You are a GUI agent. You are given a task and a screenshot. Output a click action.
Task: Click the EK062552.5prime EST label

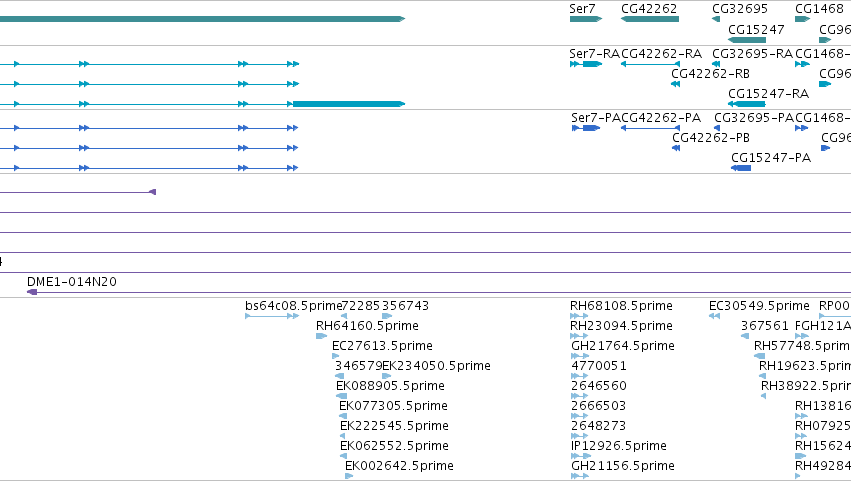click(x=395, y=446)
